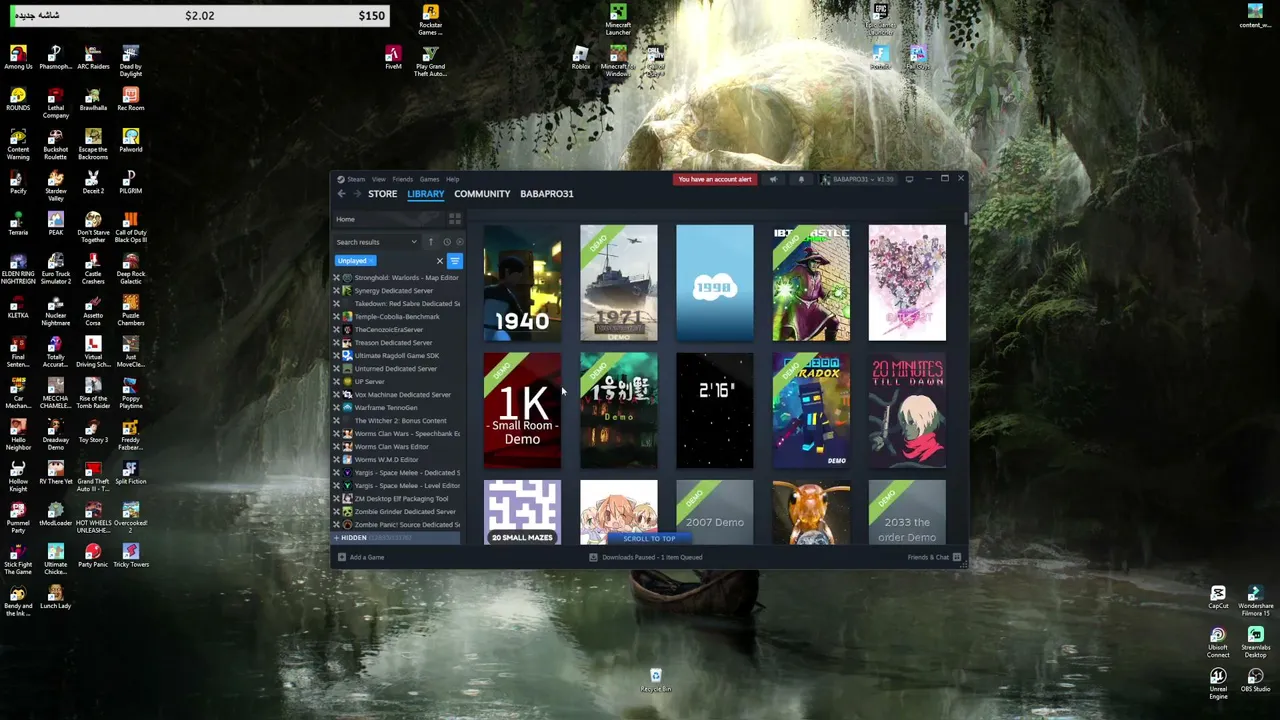Select the Minecraft Launcher desktop icon

tap(618, 20)
